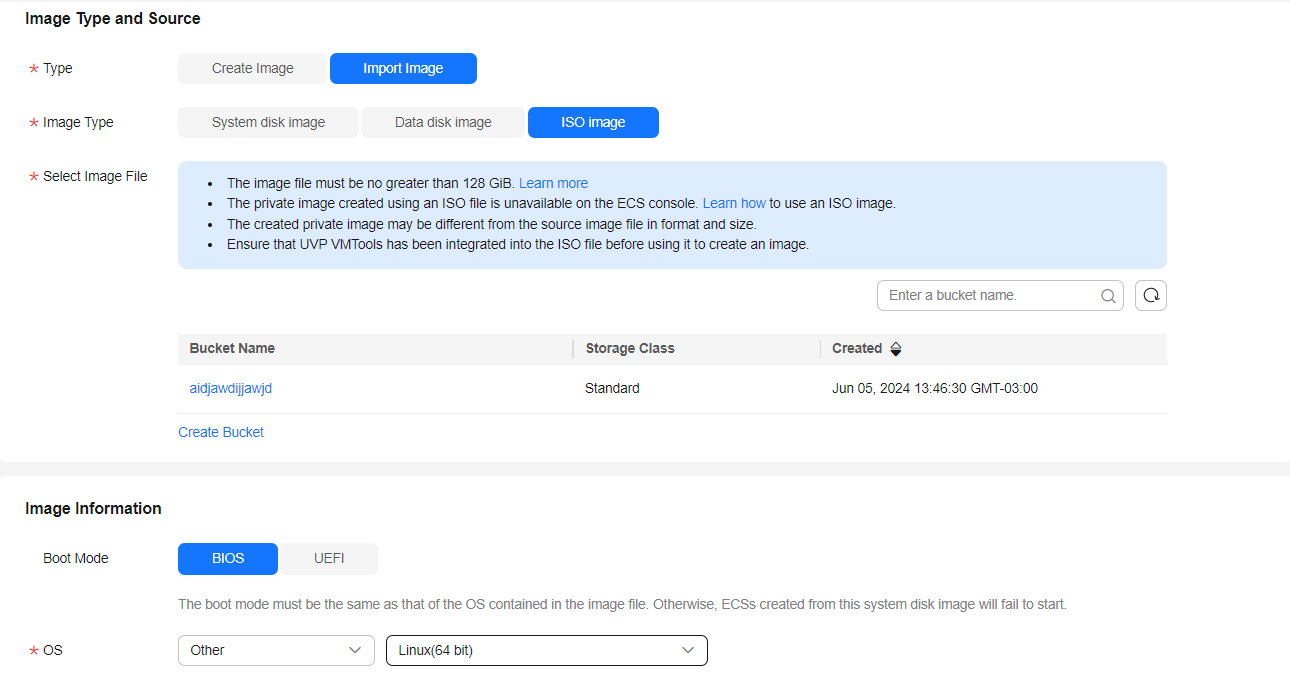Viewport: 1290px width, 688px height.
Task: Select ISO image type
Action: (593, 123)
